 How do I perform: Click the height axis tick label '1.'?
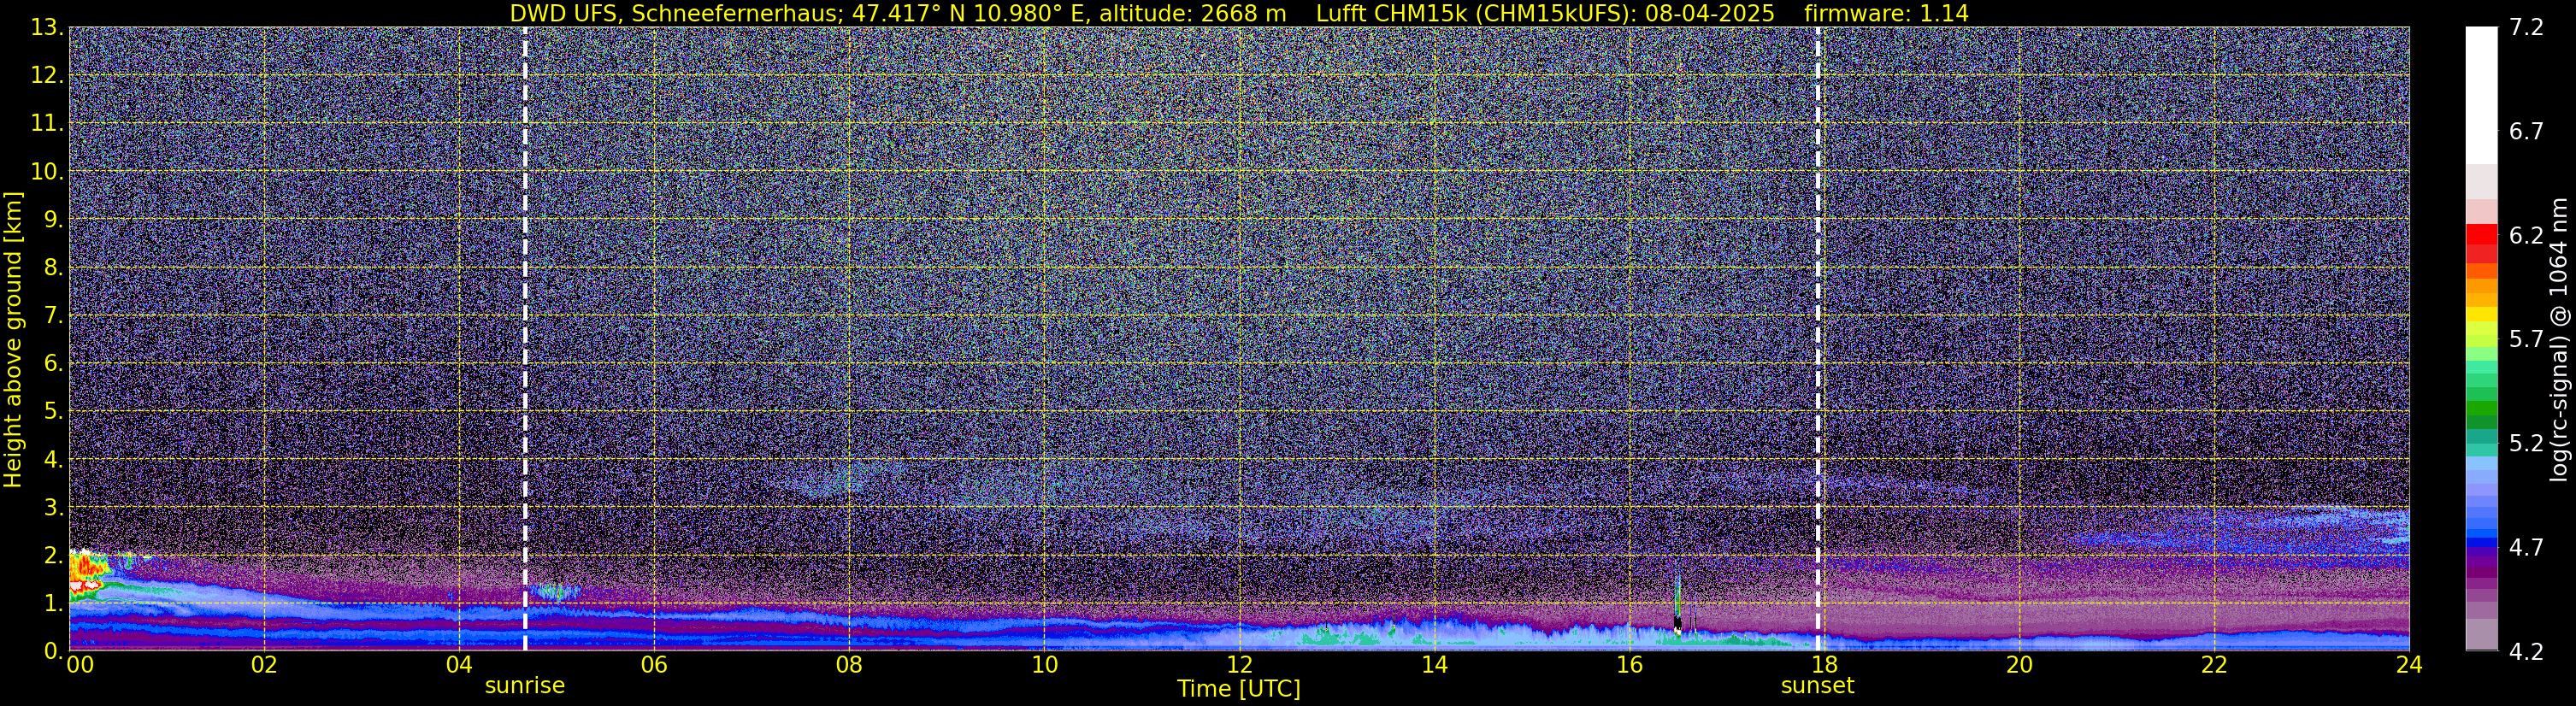[x=54, y=603]
